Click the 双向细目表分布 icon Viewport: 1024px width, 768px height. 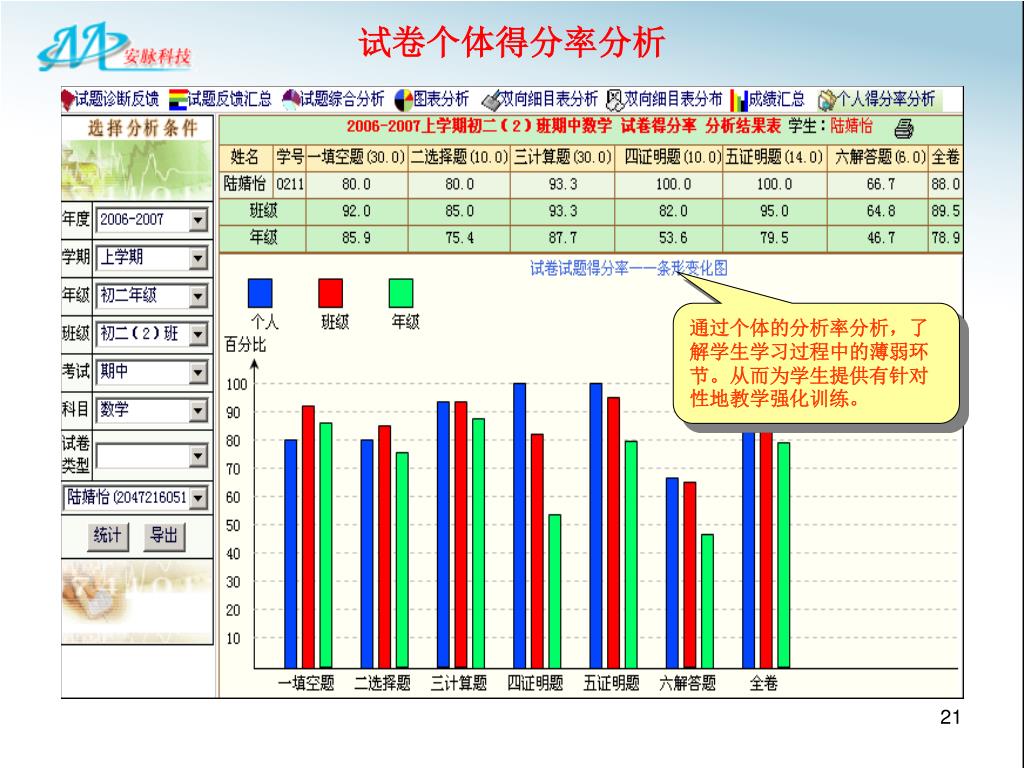pyautogui.click(x=615, y=99)
